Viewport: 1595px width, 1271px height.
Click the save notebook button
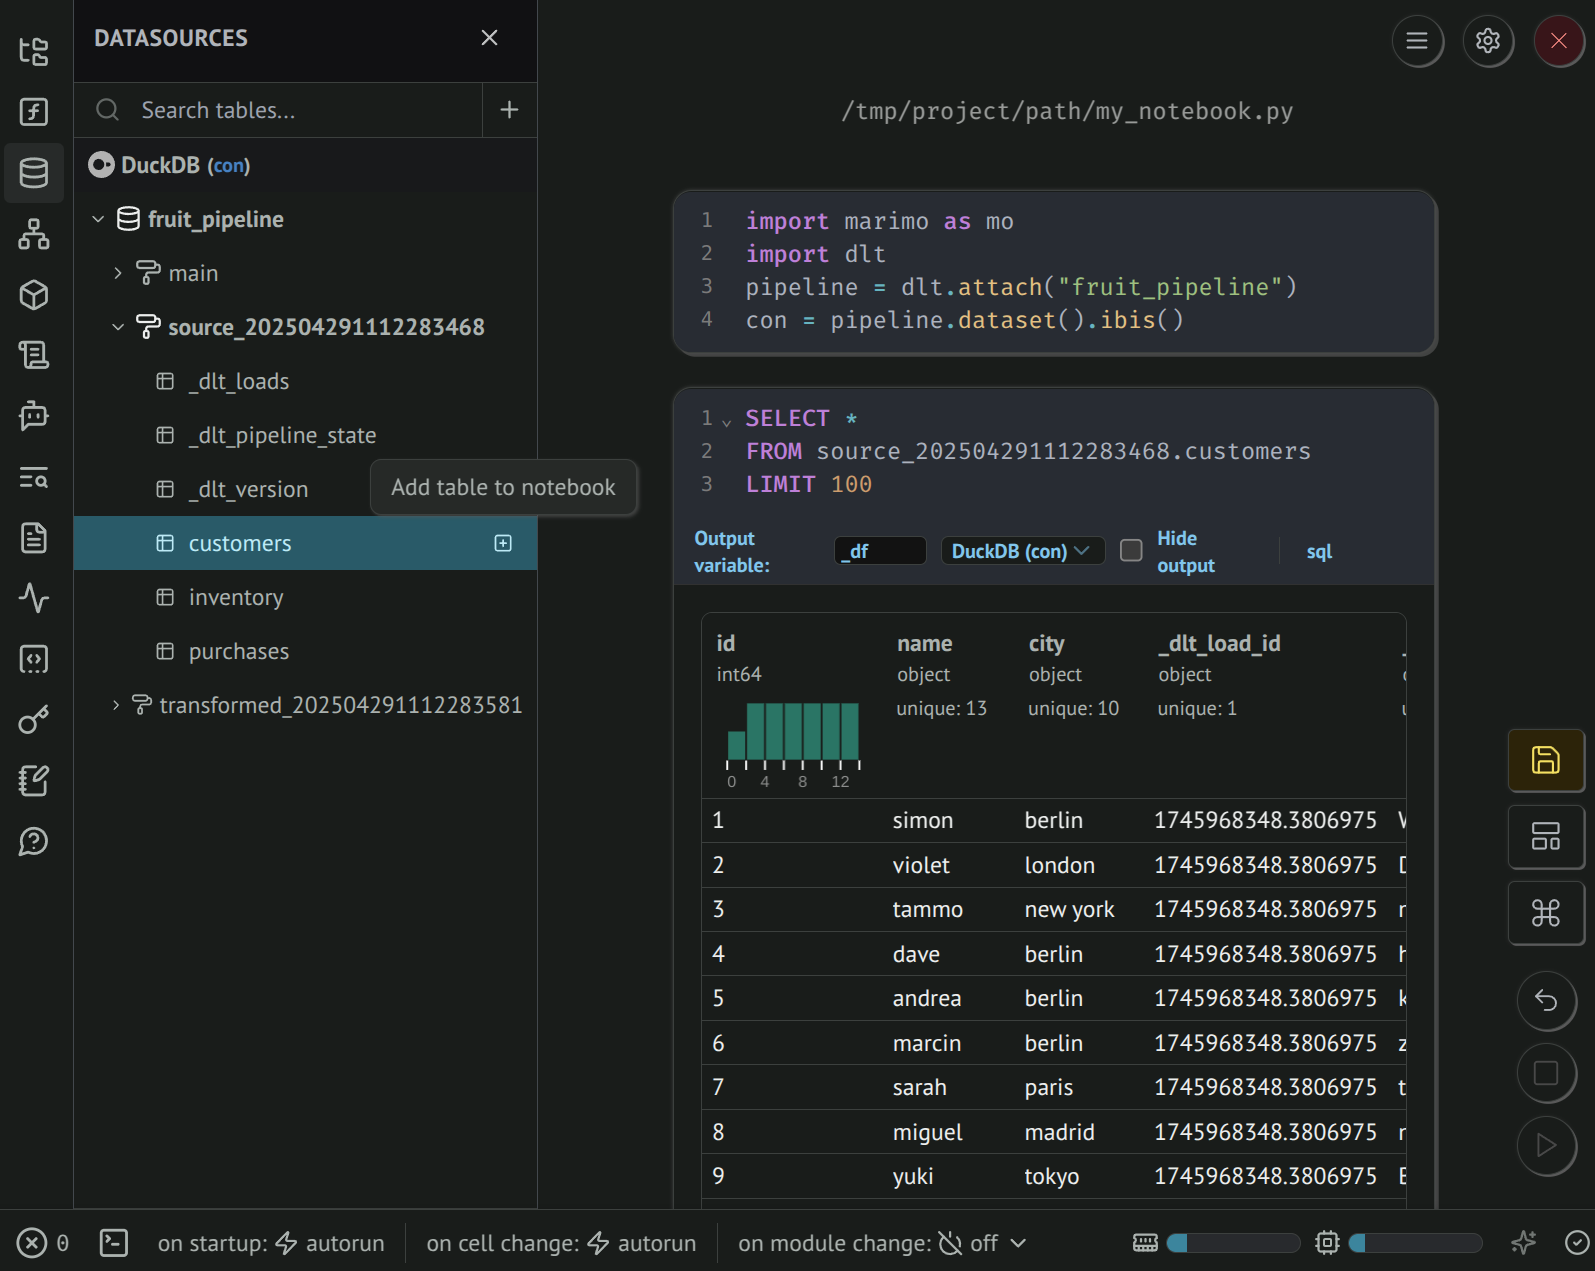1545,760
